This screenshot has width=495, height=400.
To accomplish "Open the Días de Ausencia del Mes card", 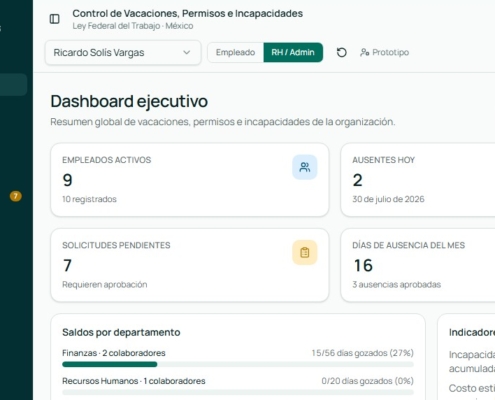I will 418,265.
